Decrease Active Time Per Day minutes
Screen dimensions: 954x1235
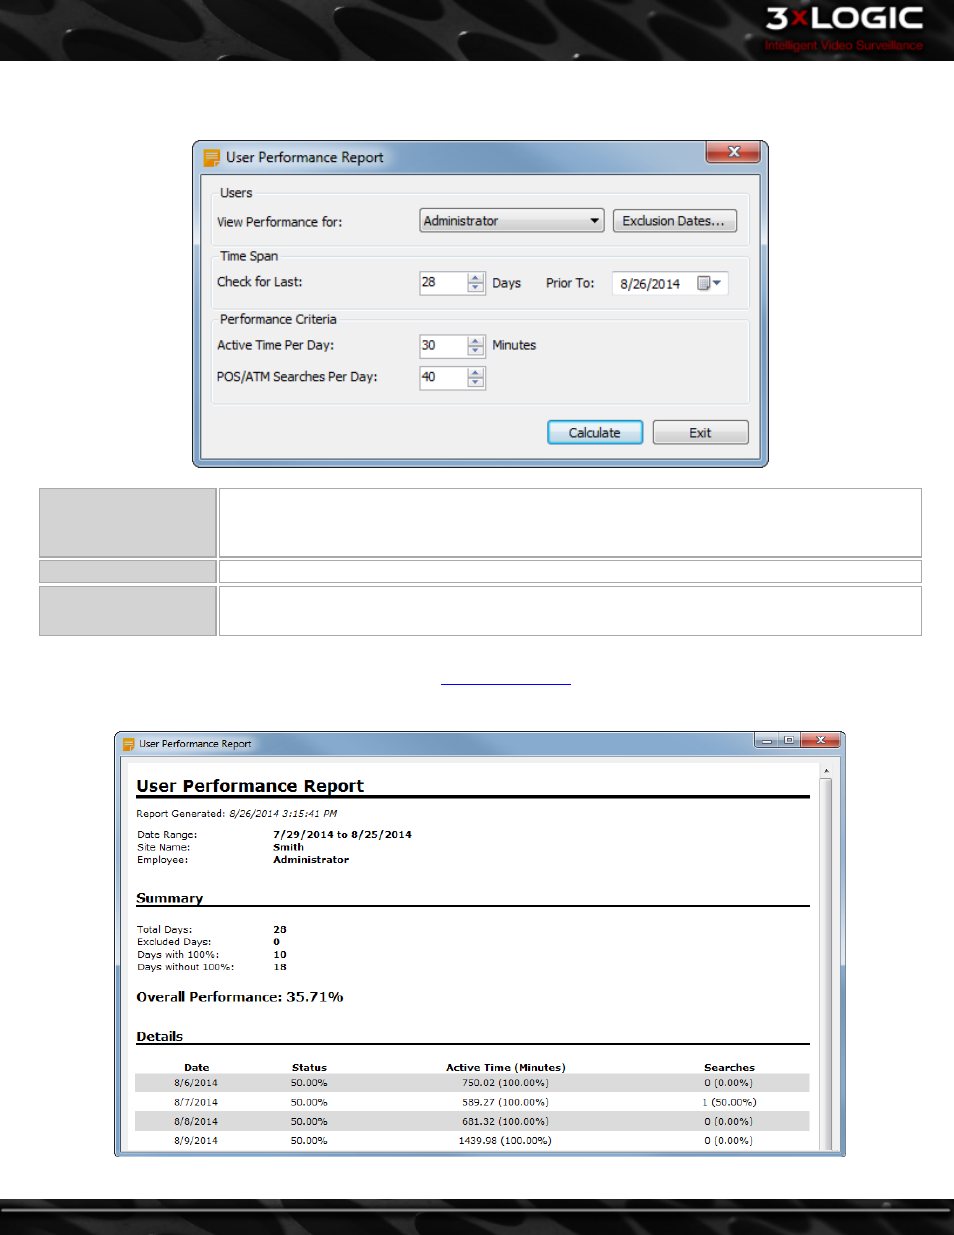(476, 351)
